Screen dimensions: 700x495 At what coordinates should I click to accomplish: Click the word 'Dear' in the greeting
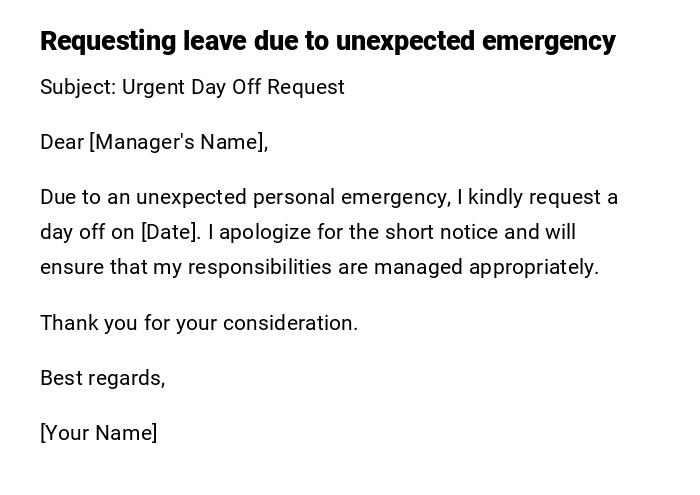point(61,142)
